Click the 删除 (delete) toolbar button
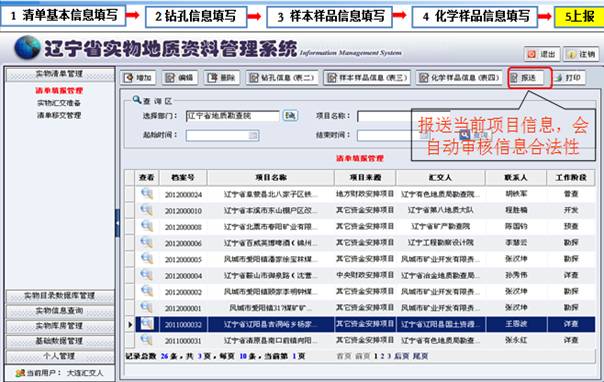 click(221, 78)
